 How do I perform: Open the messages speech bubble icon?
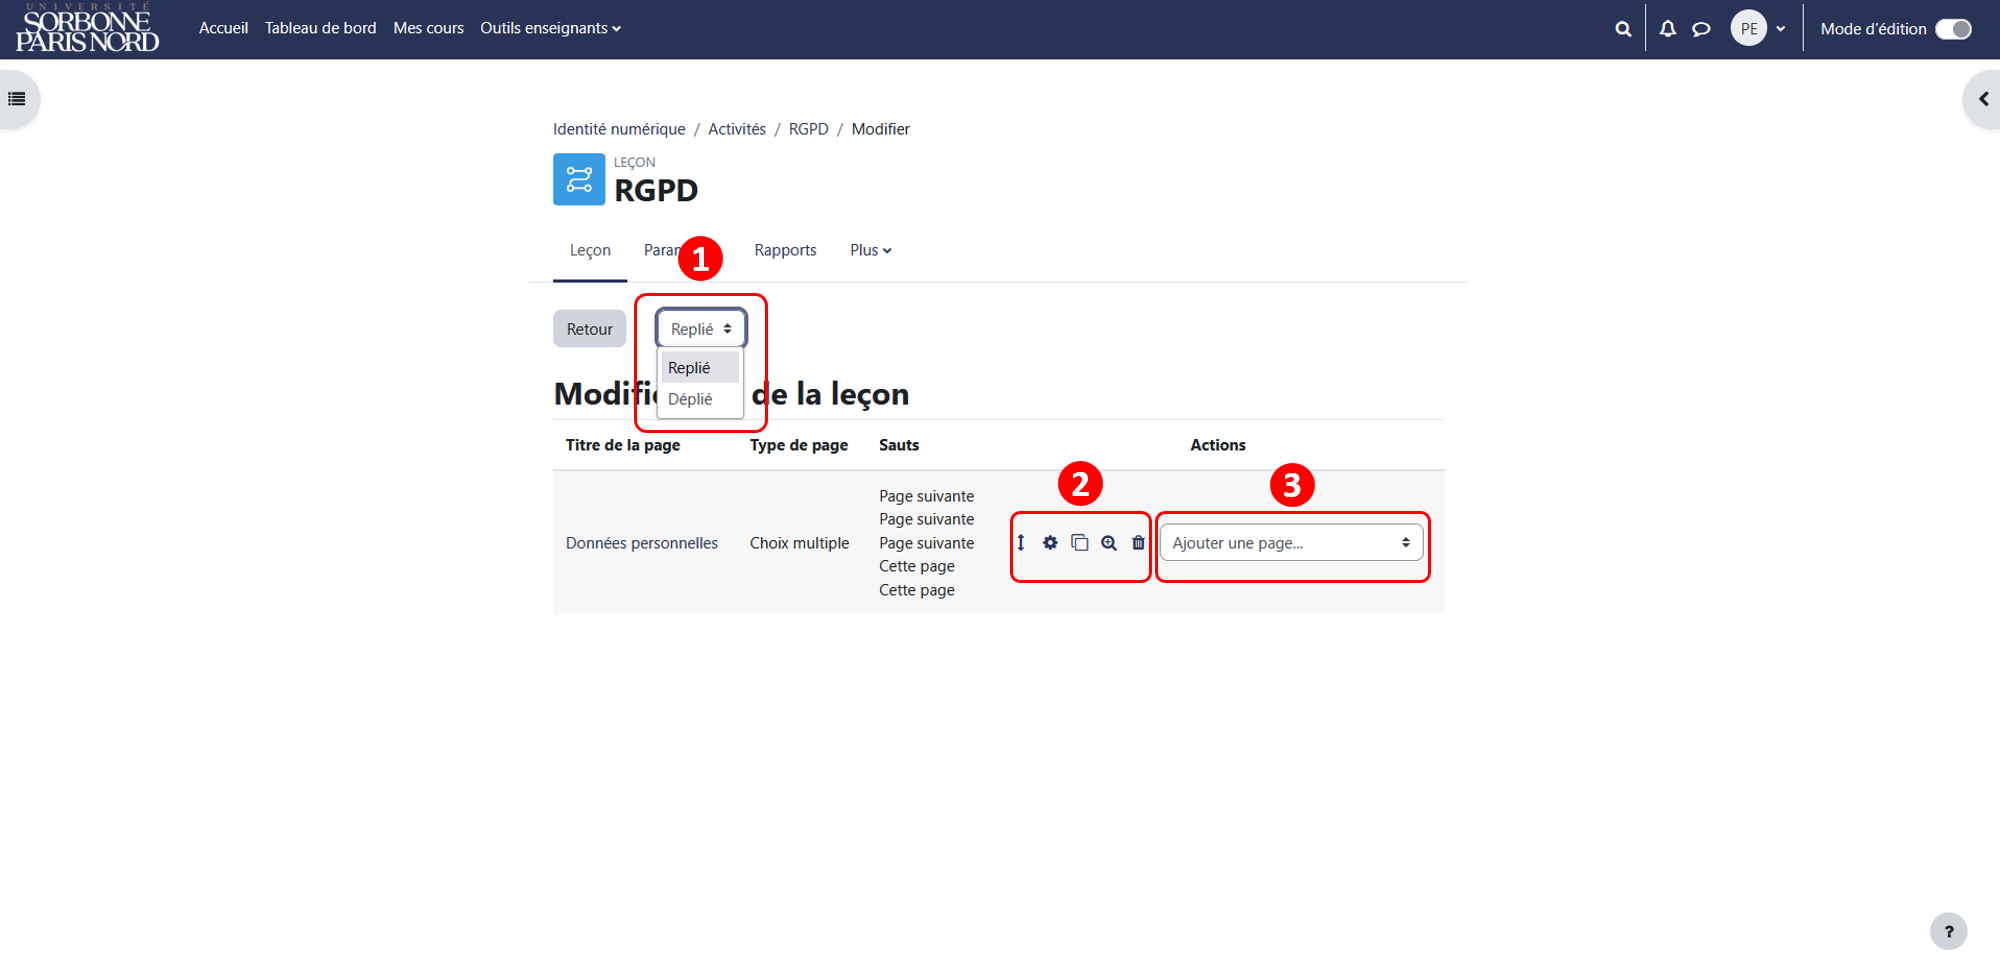click(x=1701, y=29)
